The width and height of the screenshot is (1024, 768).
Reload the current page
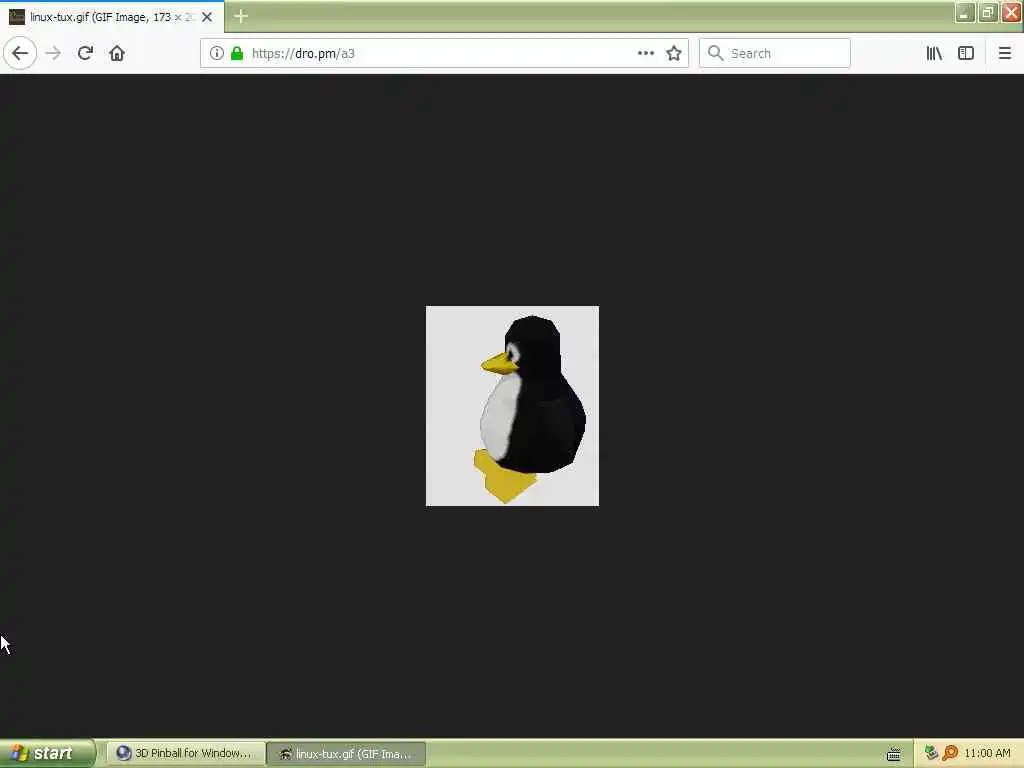tap(85, 54)
